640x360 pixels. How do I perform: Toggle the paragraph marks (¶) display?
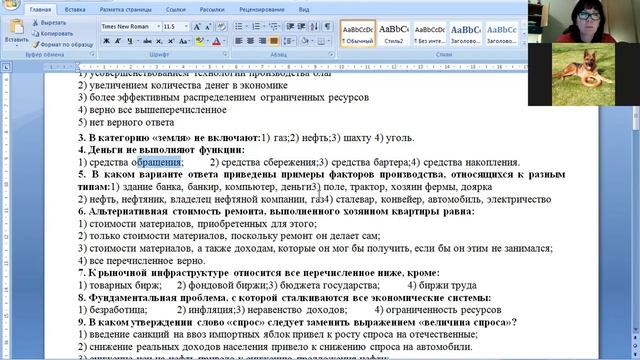point(327,27)
